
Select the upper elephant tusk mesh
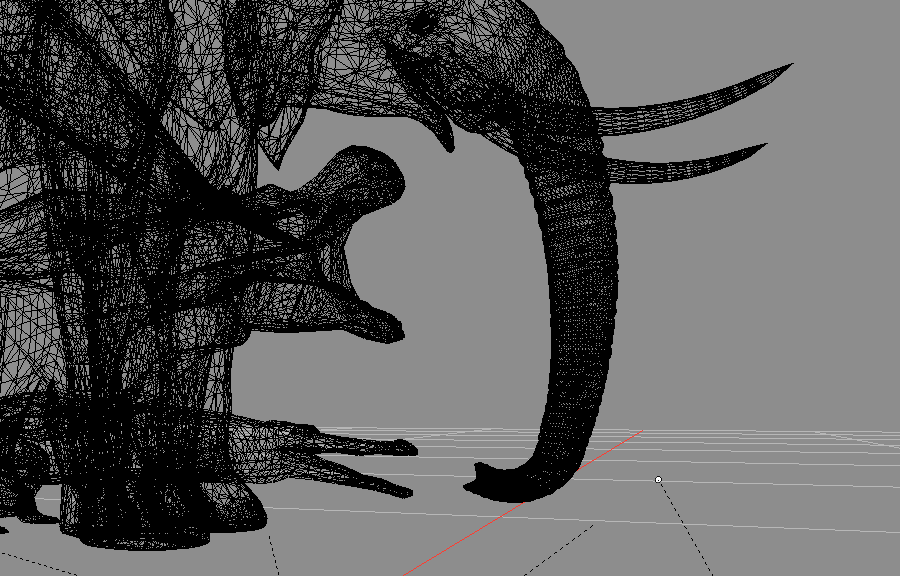pyautogui.click(x=689, y=106)
